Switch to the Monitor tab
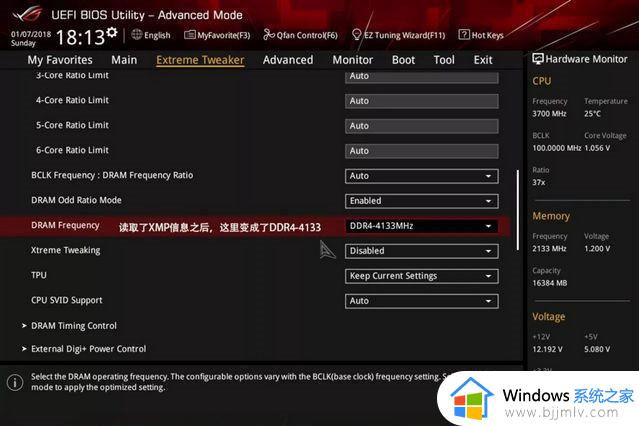 click(352, 60)
